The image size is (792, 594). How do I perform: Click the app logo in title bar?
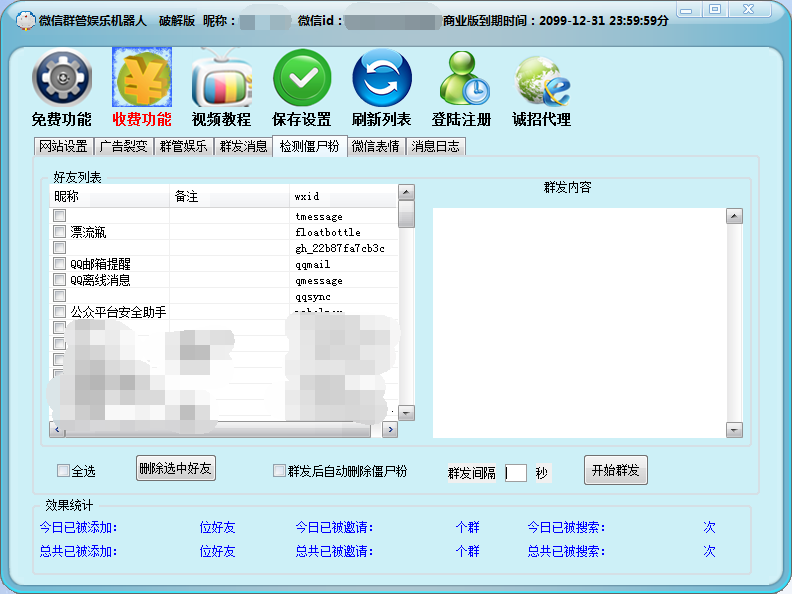[25, 20]
